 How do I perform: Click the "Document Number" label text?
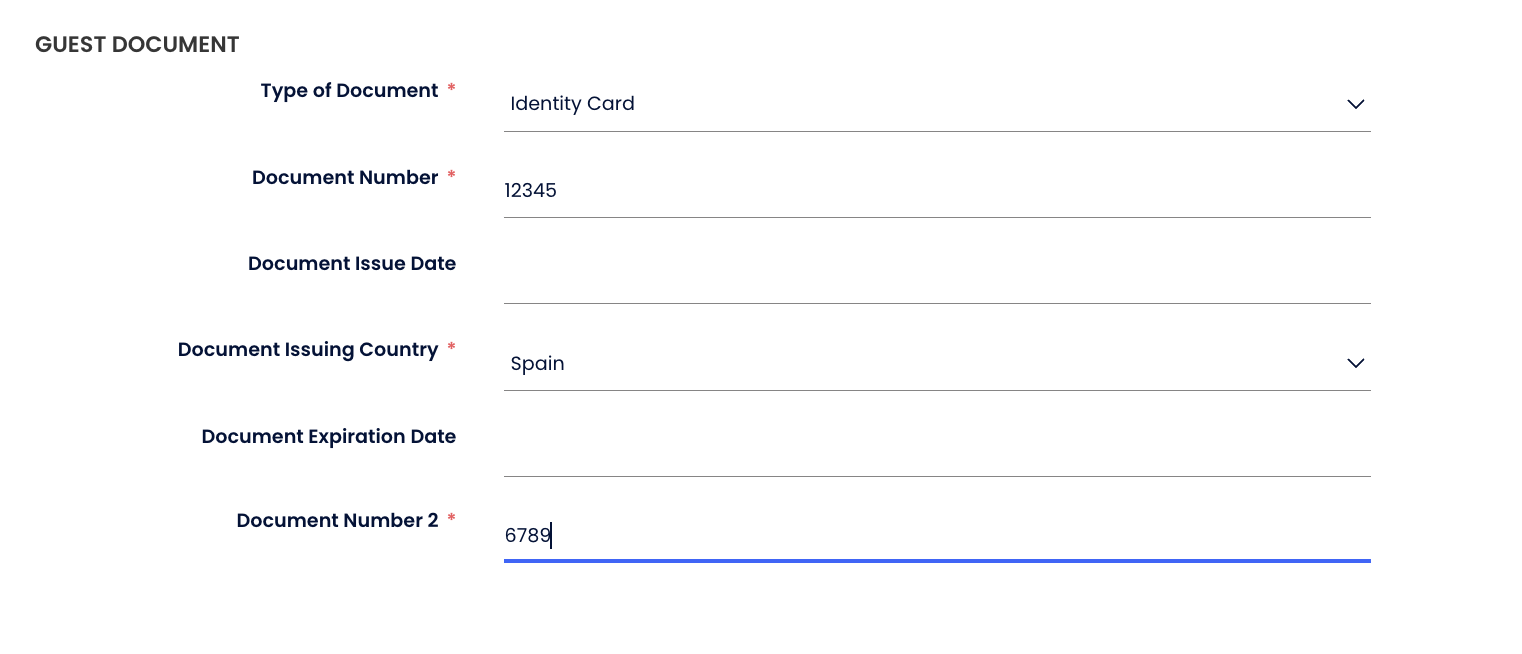click(345, 178)
